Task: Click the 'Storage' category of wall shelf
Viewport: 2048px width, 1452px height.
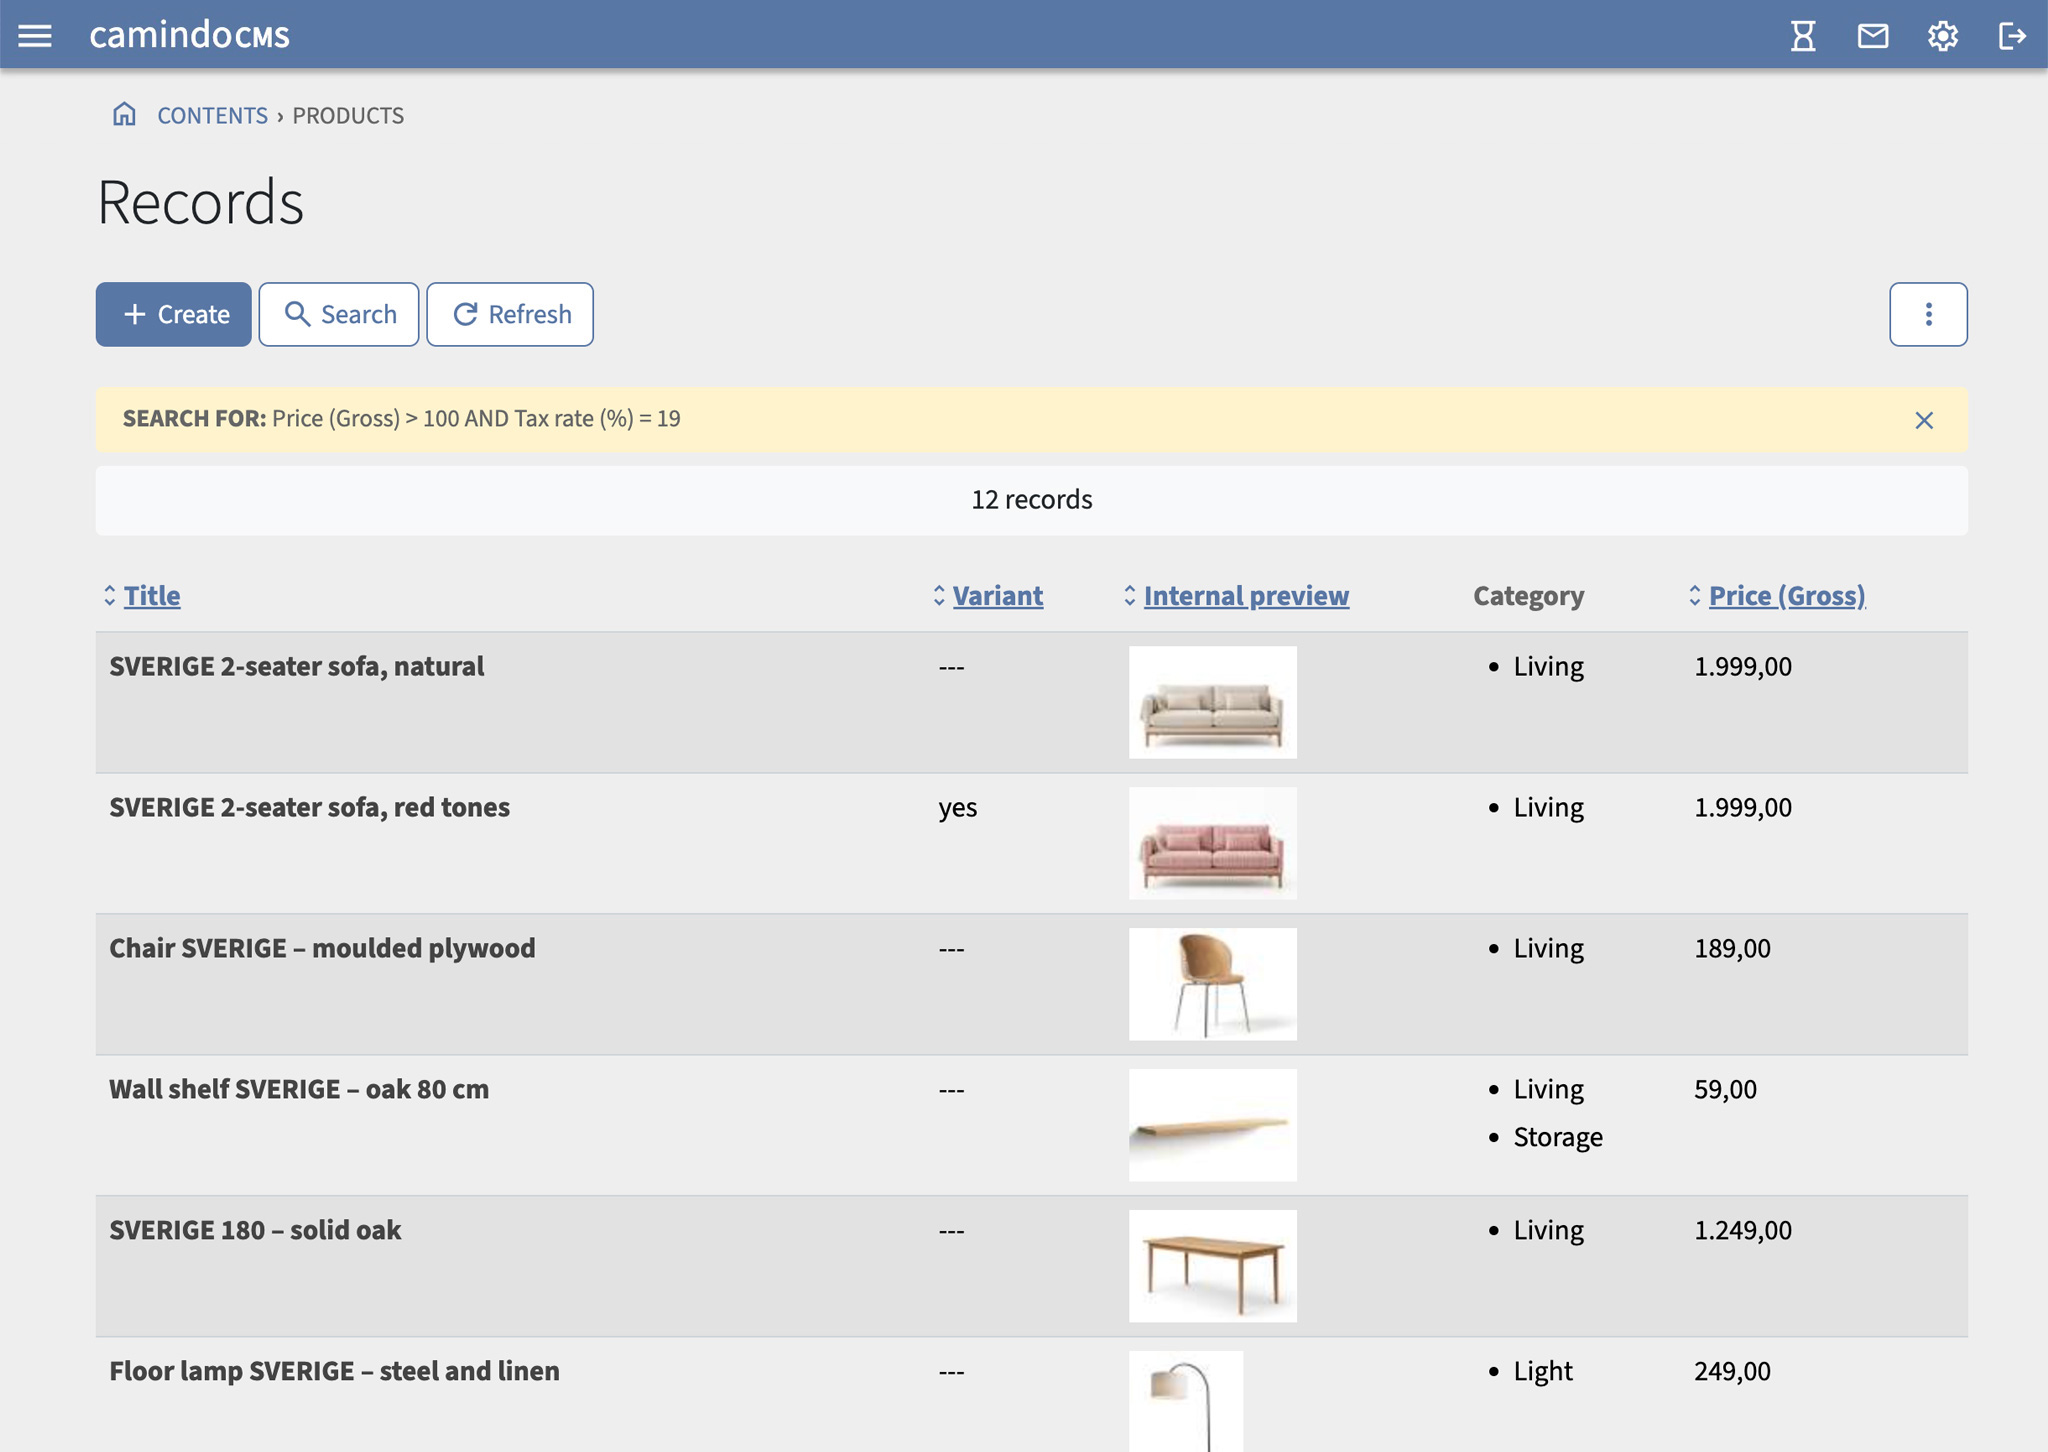Action: point(1558,1138)
